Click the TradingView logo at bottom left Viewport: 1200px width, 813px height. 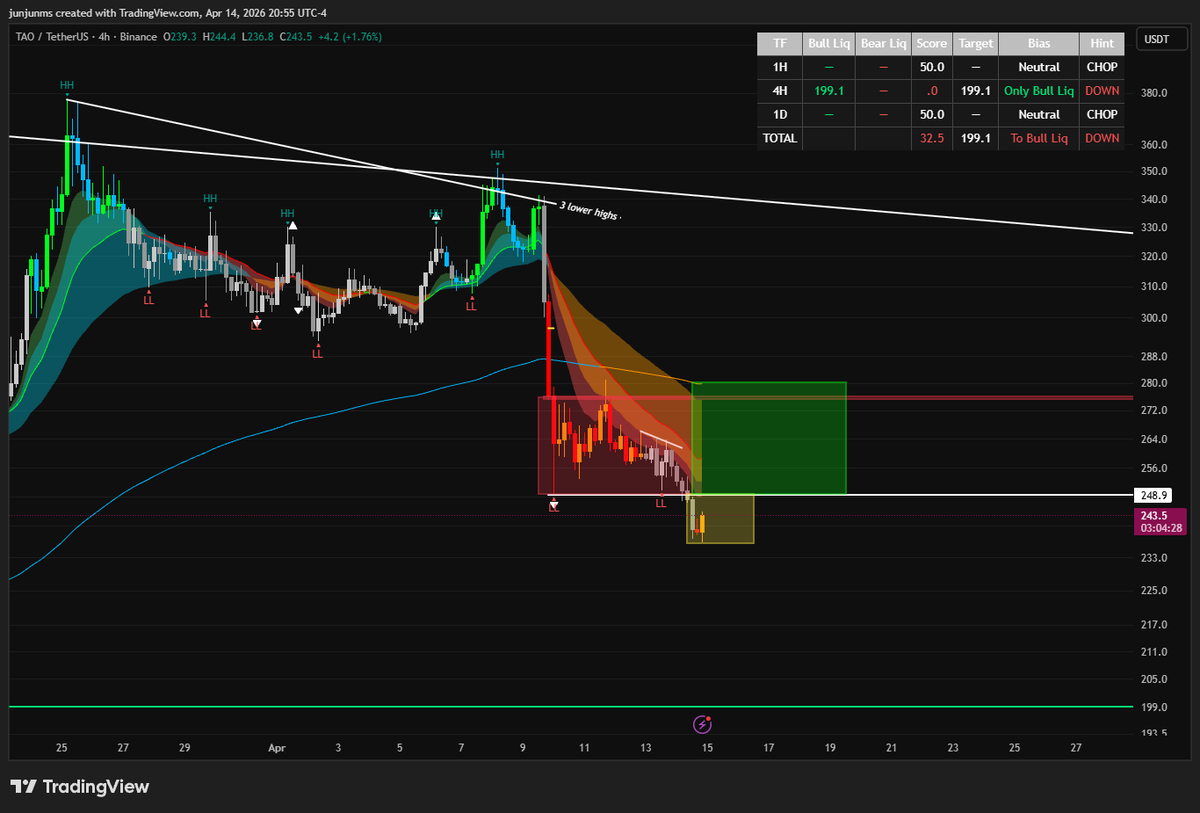[79, 787]
